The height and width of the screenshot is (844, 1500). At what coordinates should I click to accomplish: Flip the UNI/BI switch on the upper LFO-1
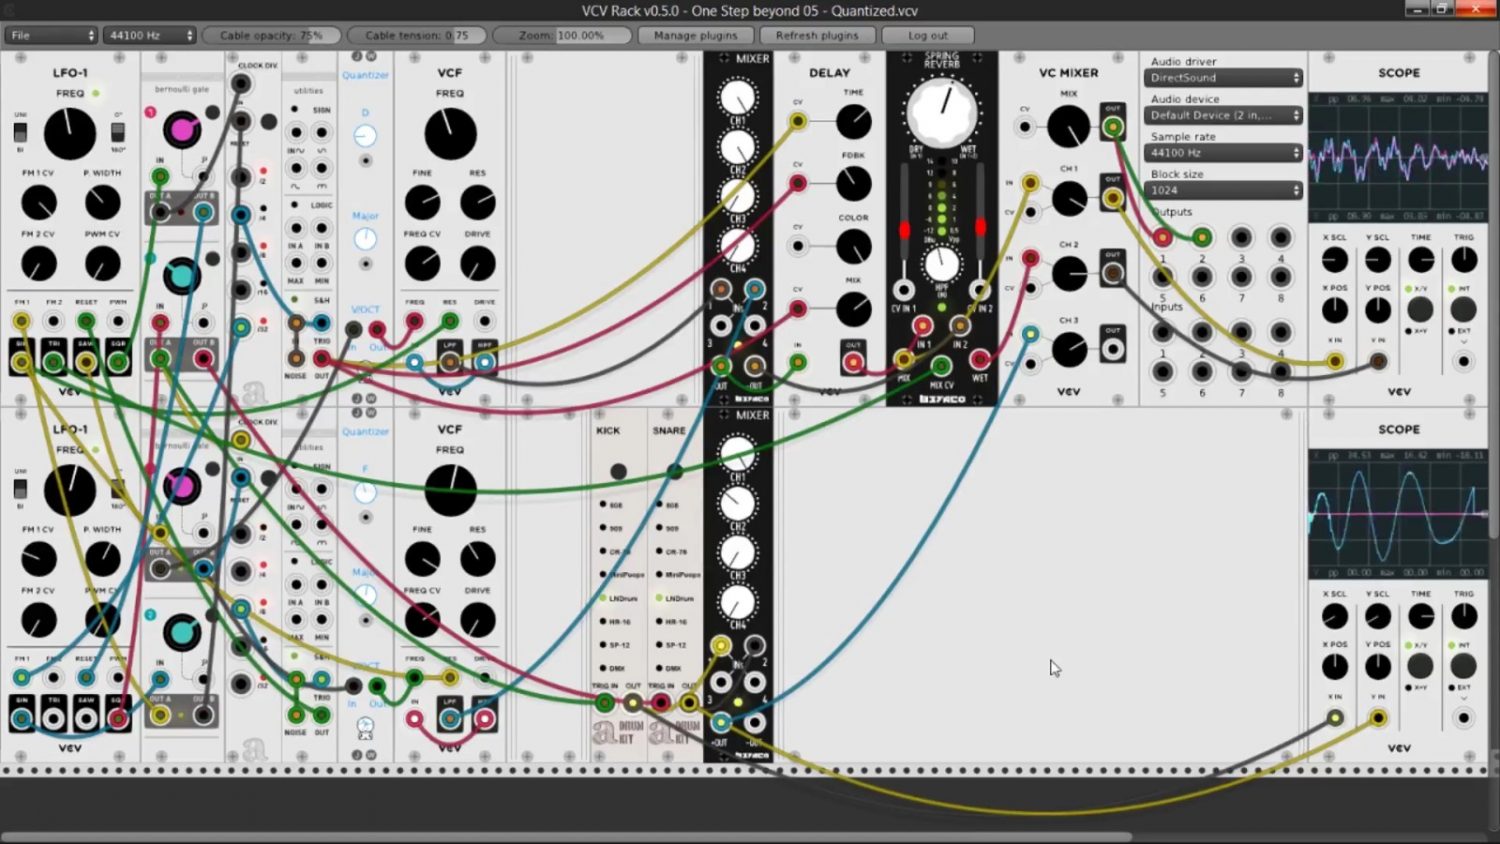[20, 132]
